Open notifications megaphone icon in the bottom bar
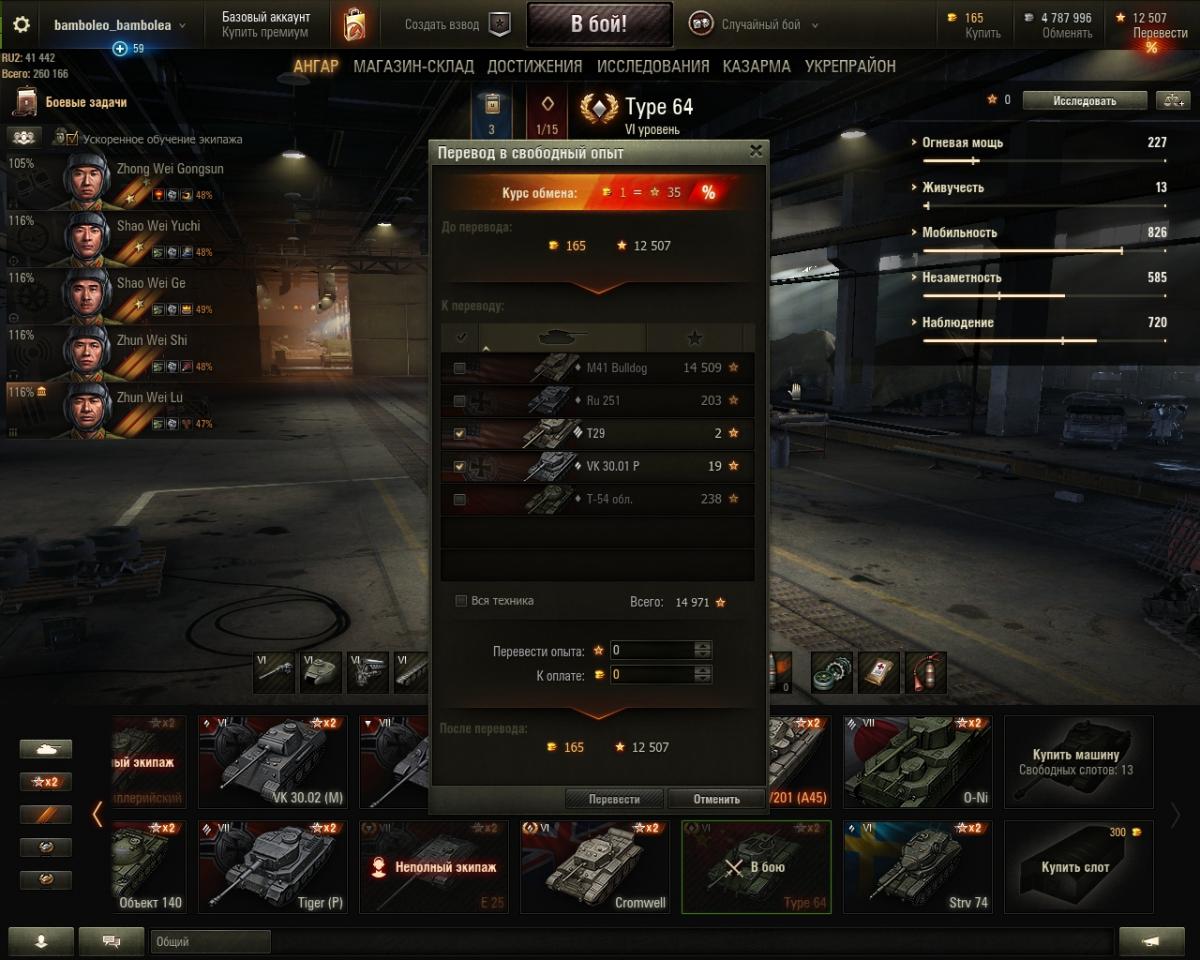Image resolution: width=1200 pixels, height=960 pixels. coord(1151,941)
